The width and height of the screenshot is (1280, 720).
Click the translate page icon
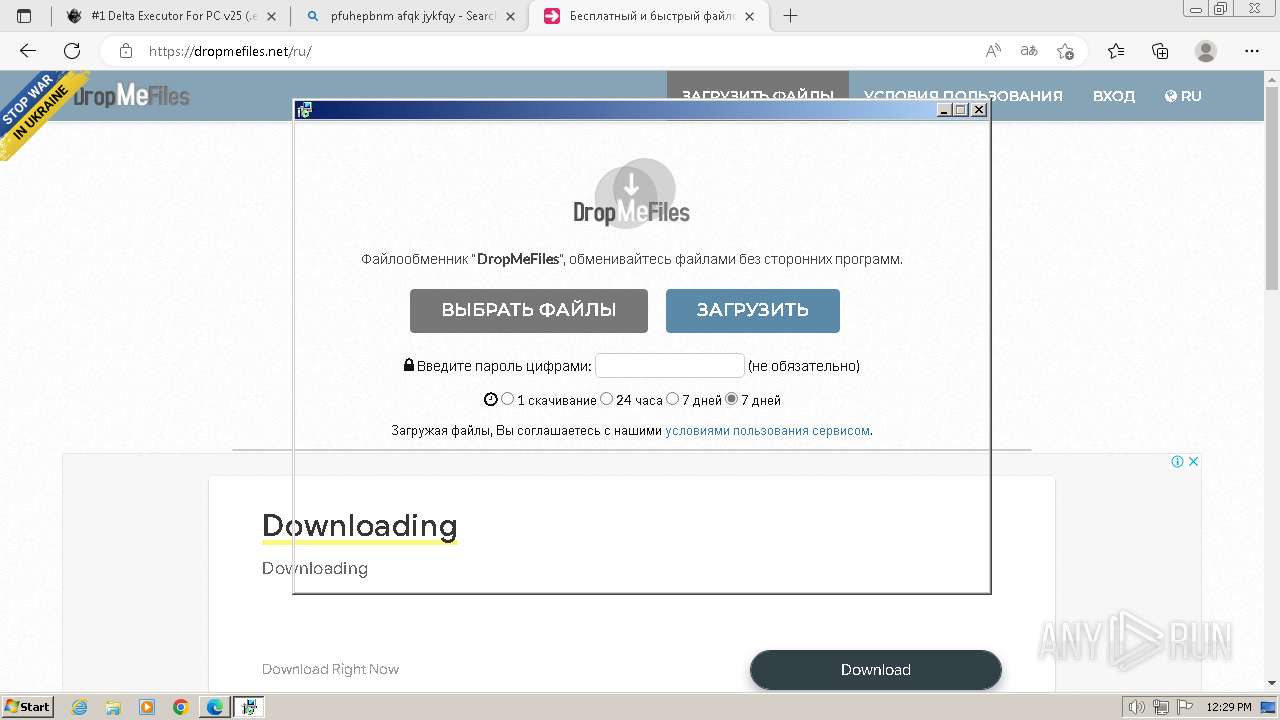click(x=1029, y=51)
